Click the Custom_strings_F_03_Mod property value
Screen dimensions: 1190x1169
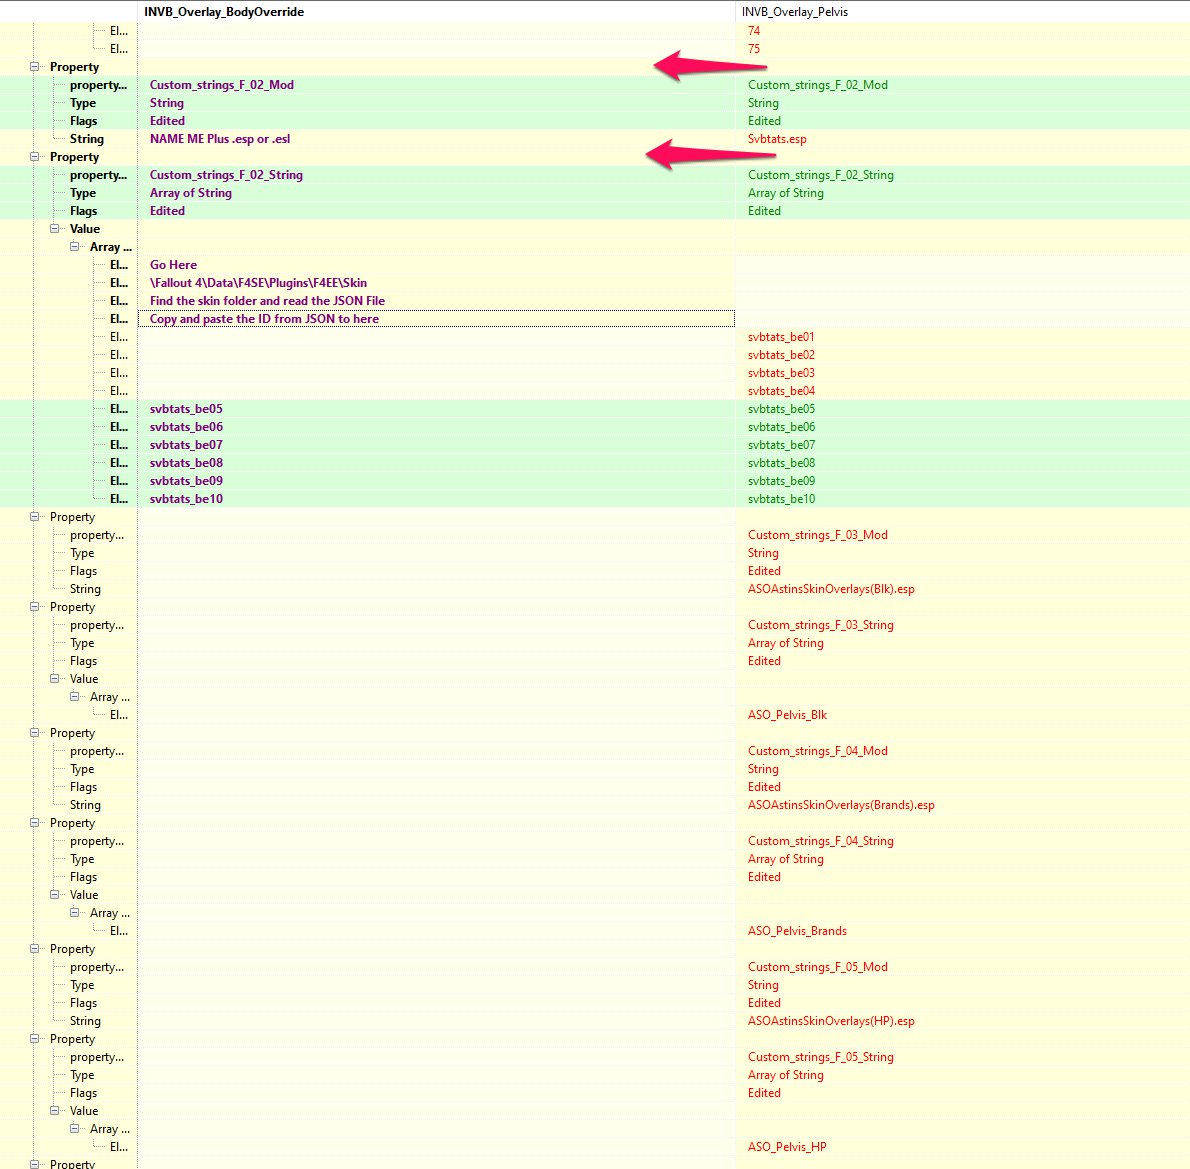point(817,534)
